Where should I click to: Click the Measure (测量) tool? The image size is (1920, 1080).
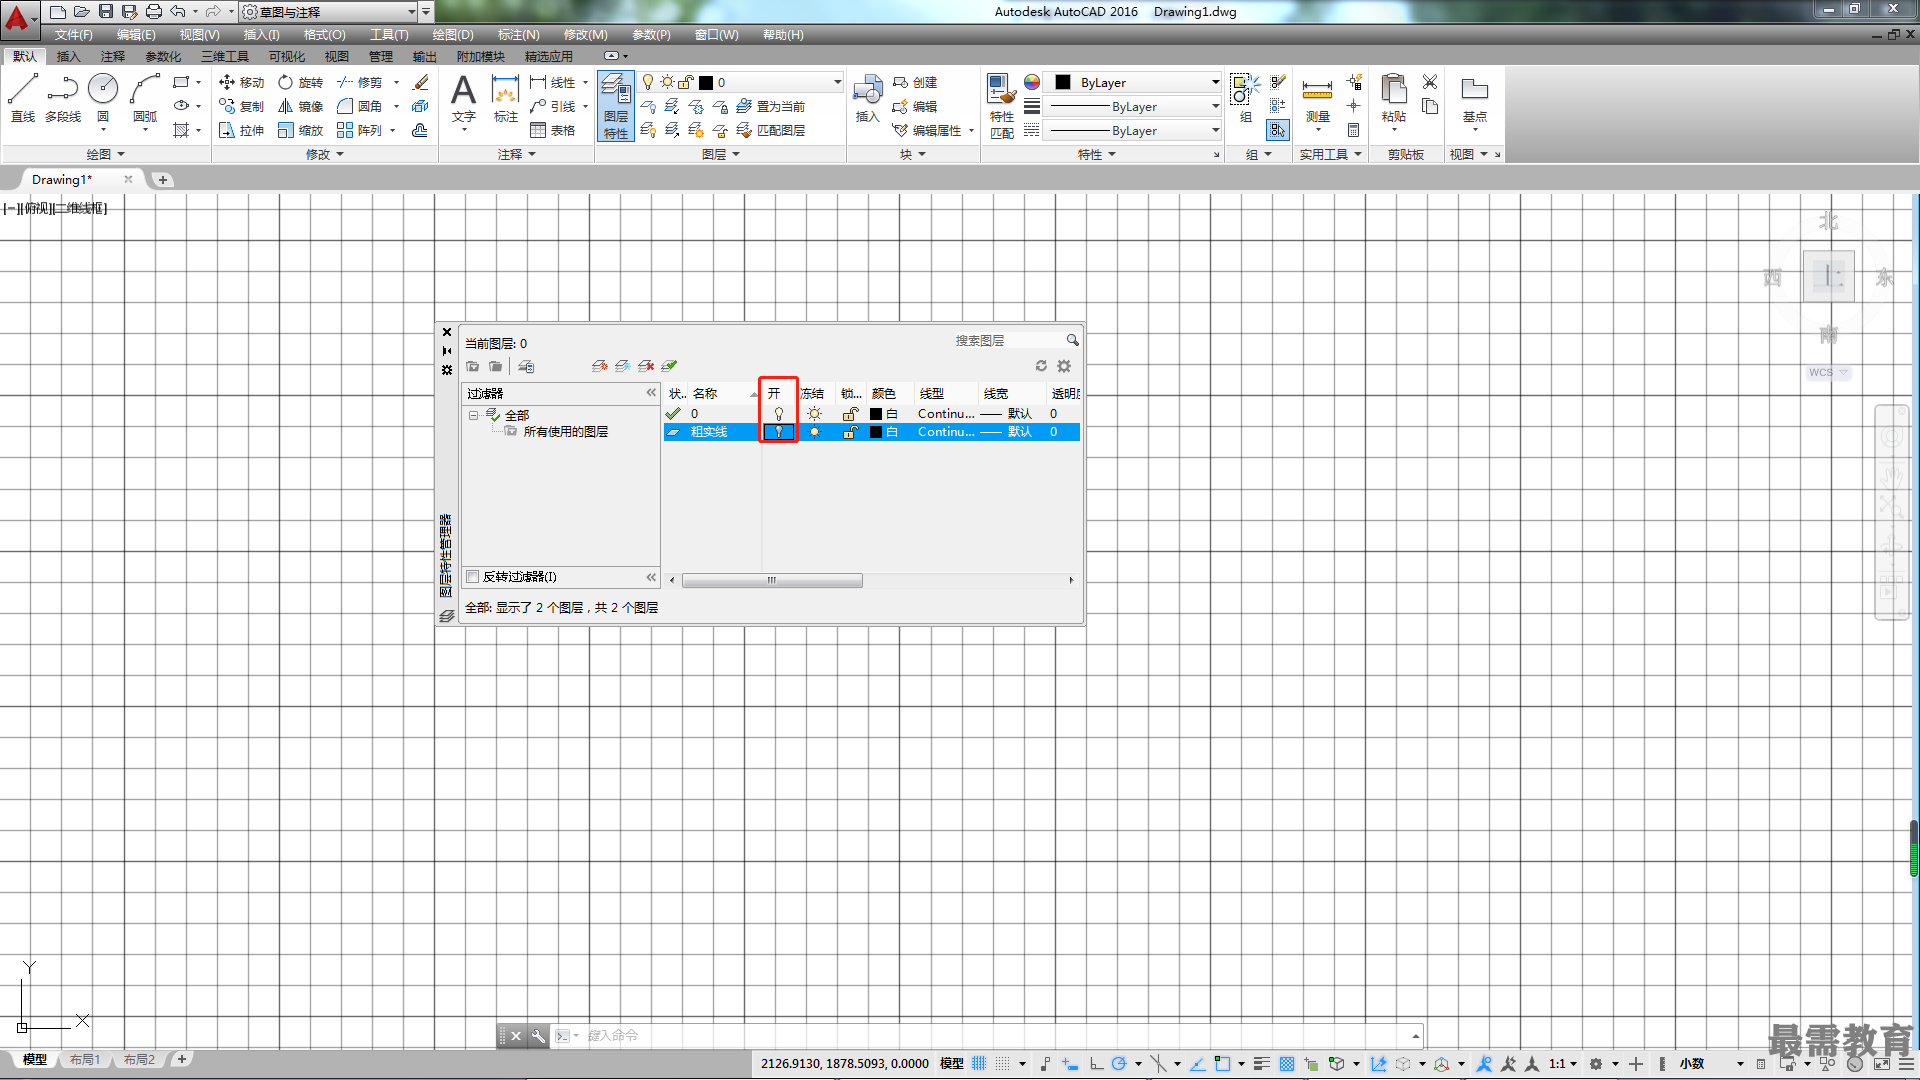pyautogui.click(x=1317, y=100)
